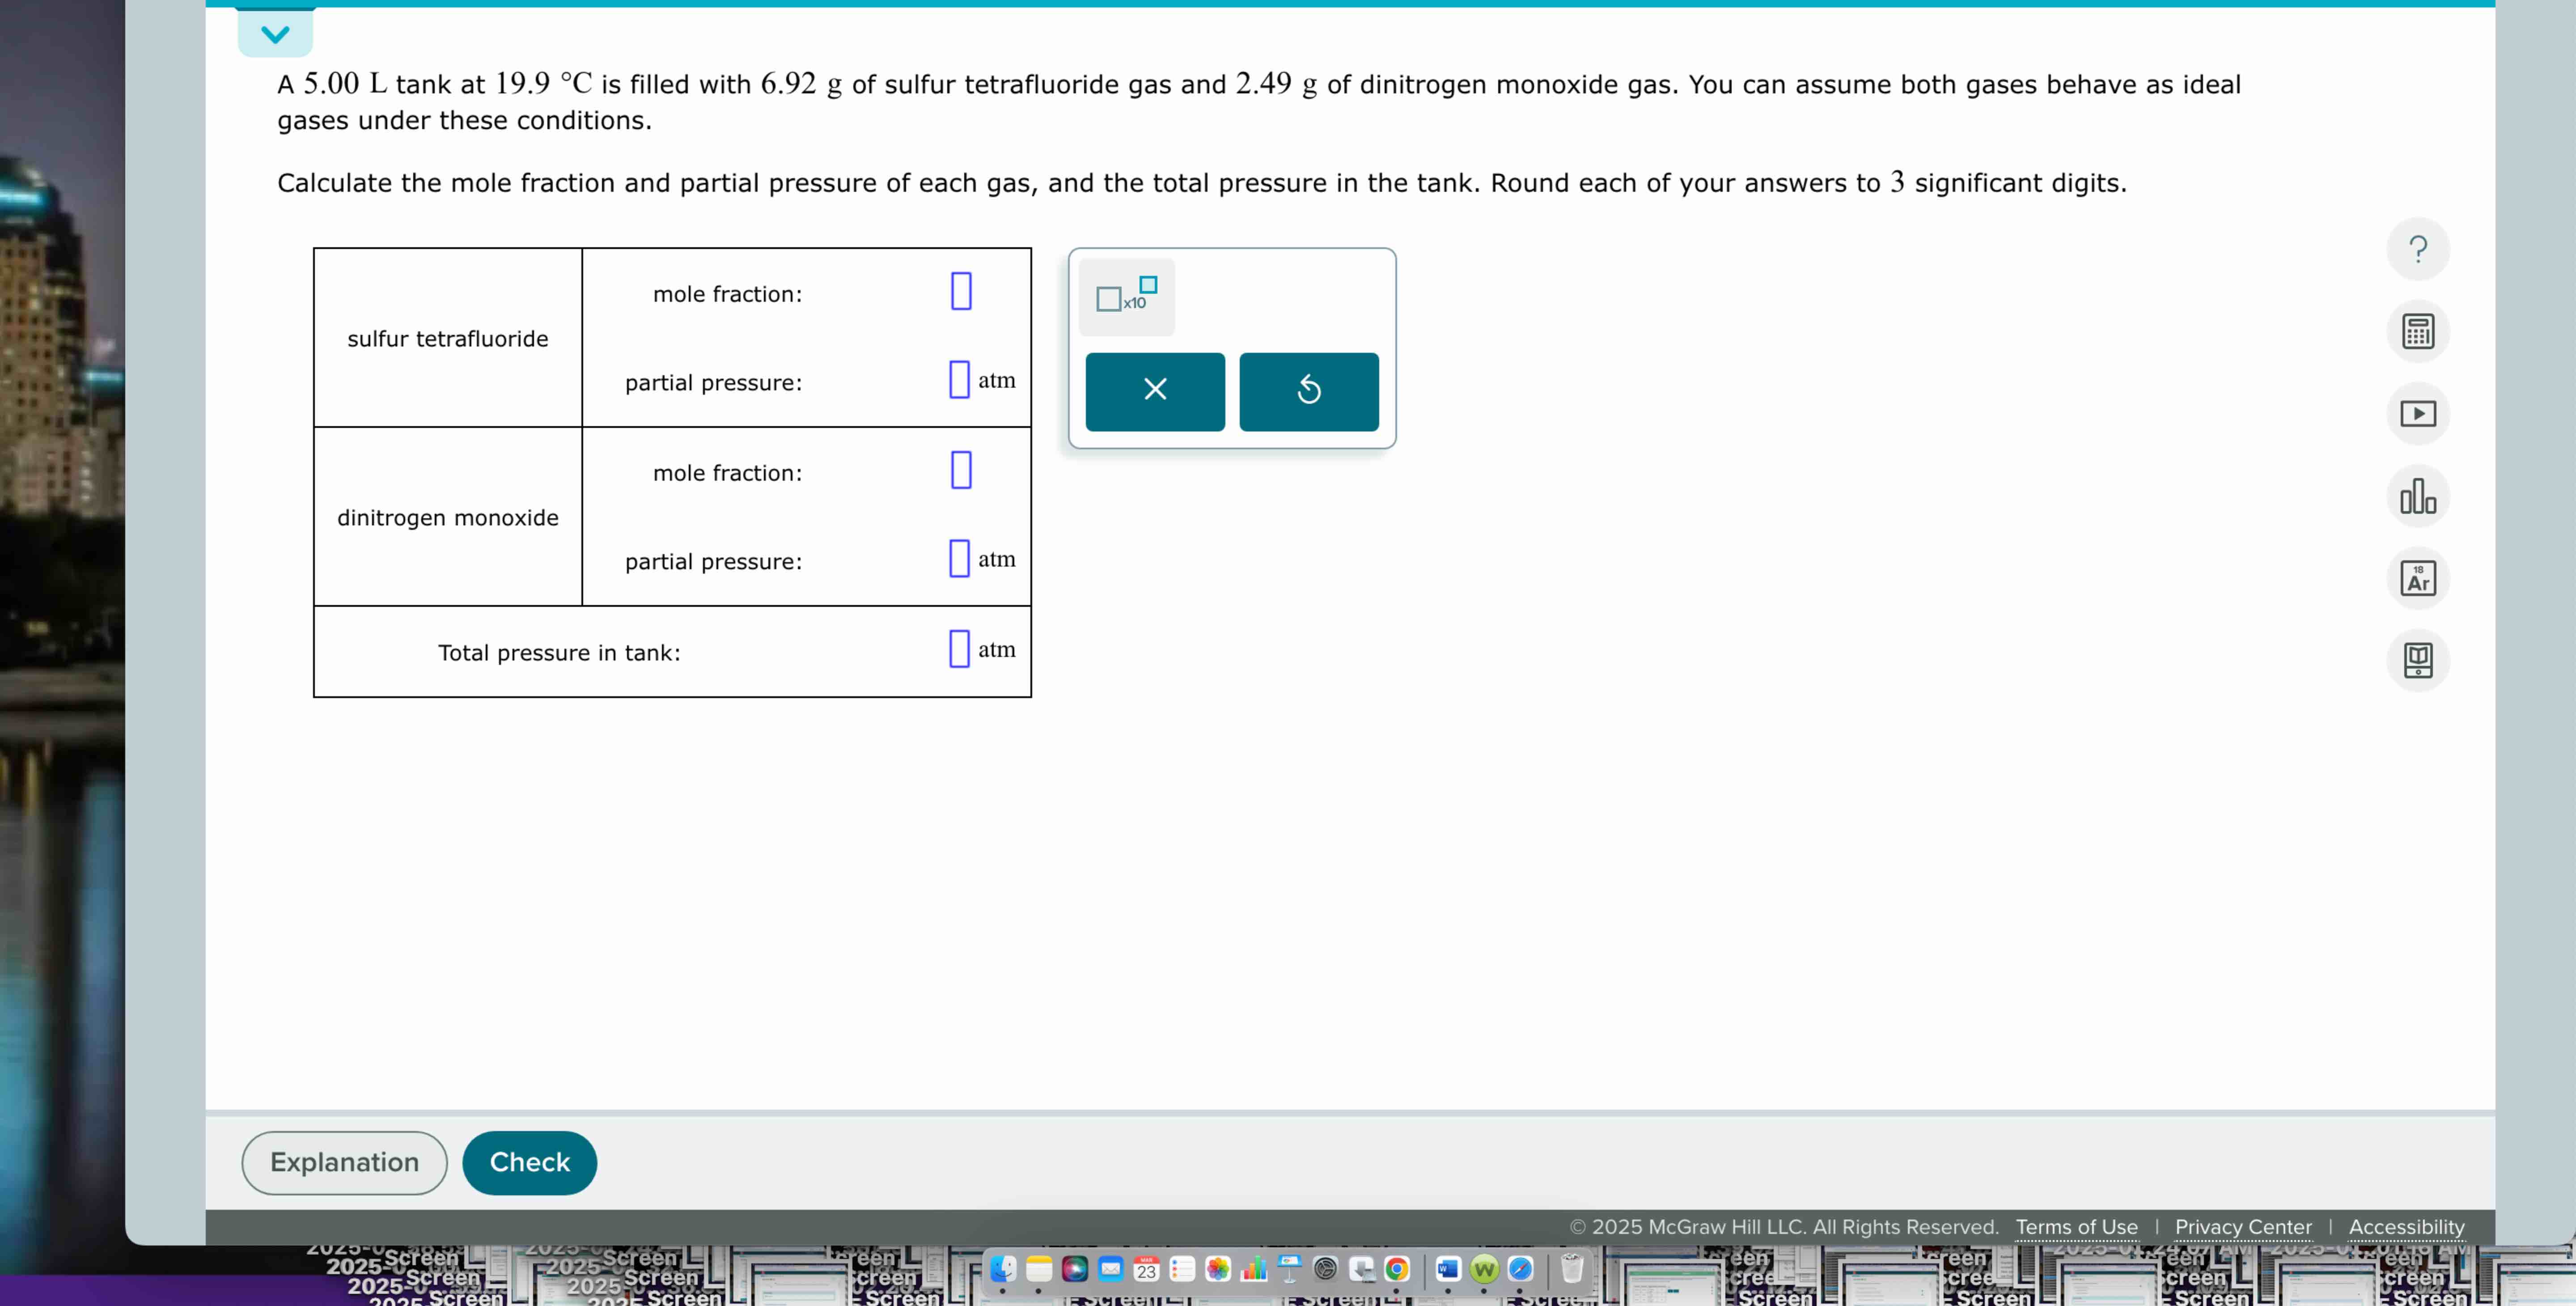
Task: Open the Privacy Center link
Action: (2242, 1227)
